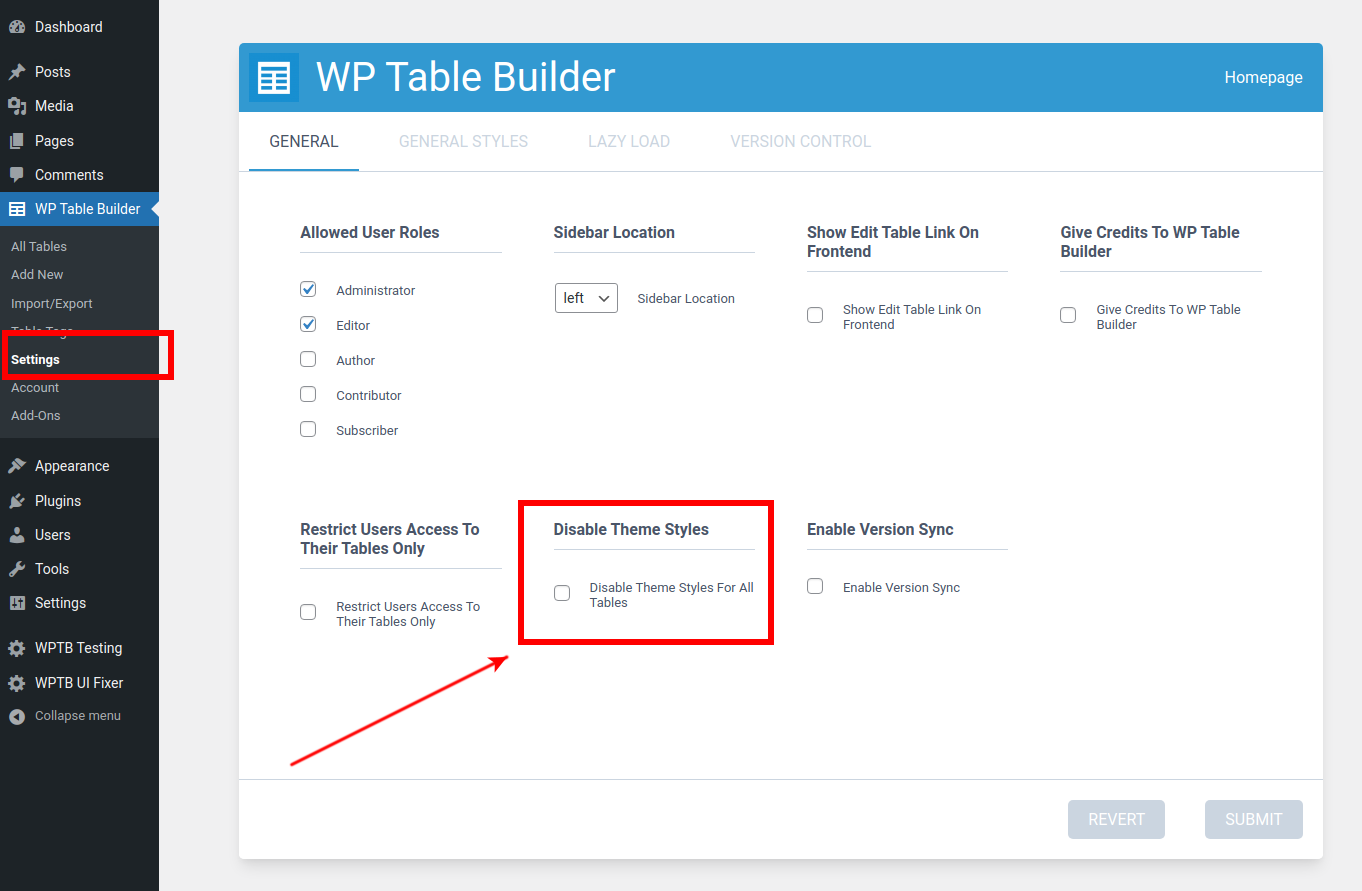The height and width of the screenshot is (891, 1362).
Task: Open the Version Control tab
Action: click(801, 141)
